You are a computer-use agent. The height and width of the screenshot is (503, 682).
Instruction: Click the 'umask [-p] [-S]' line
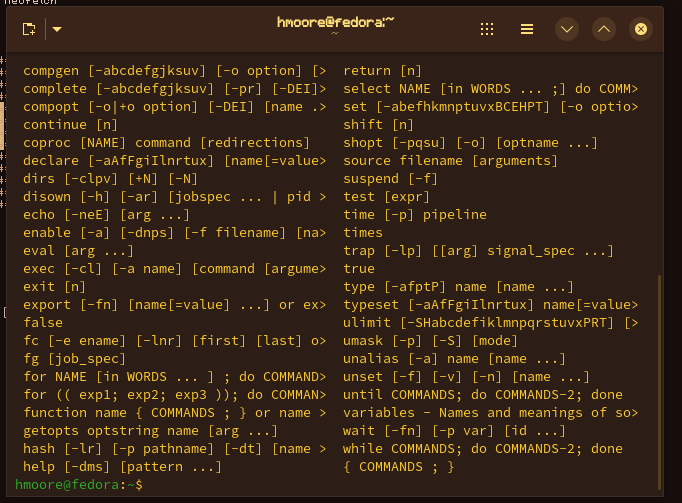(x=430, y=341)
